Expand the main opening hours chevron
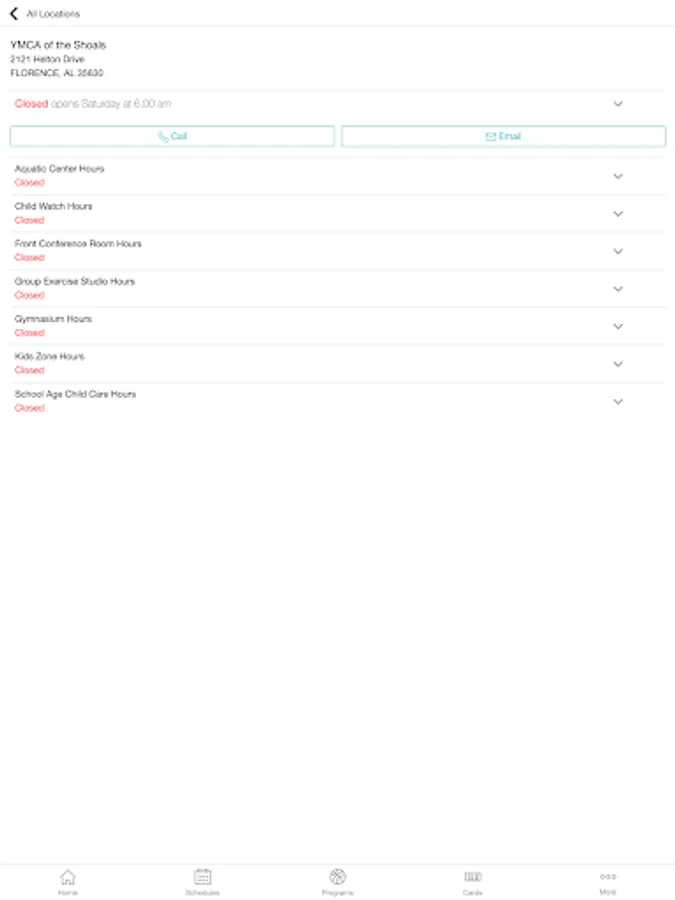Viewport: 675px width, 900px height. click(618, 104)
